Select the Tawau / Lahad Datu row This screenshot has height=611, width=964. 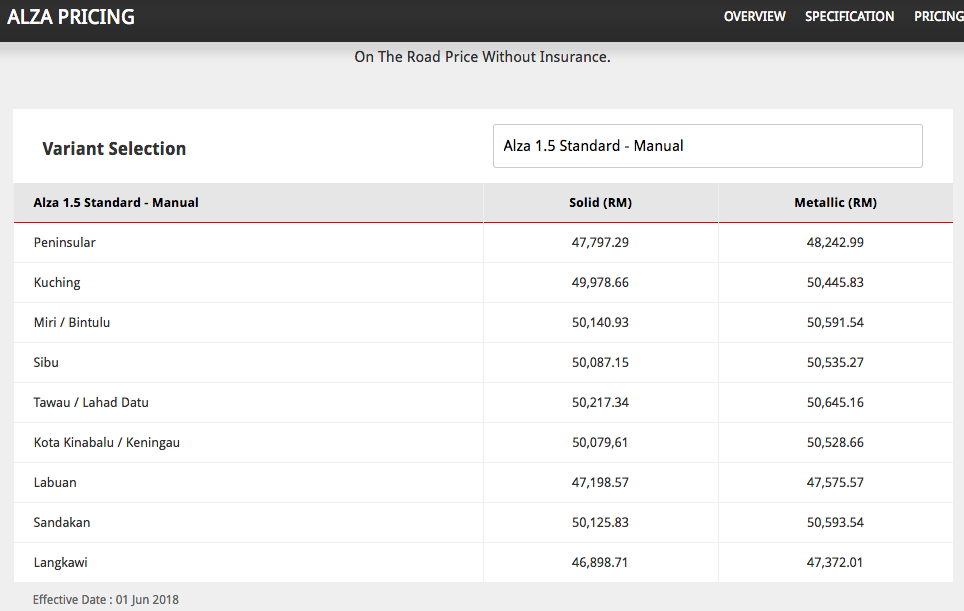coord(91,403)
